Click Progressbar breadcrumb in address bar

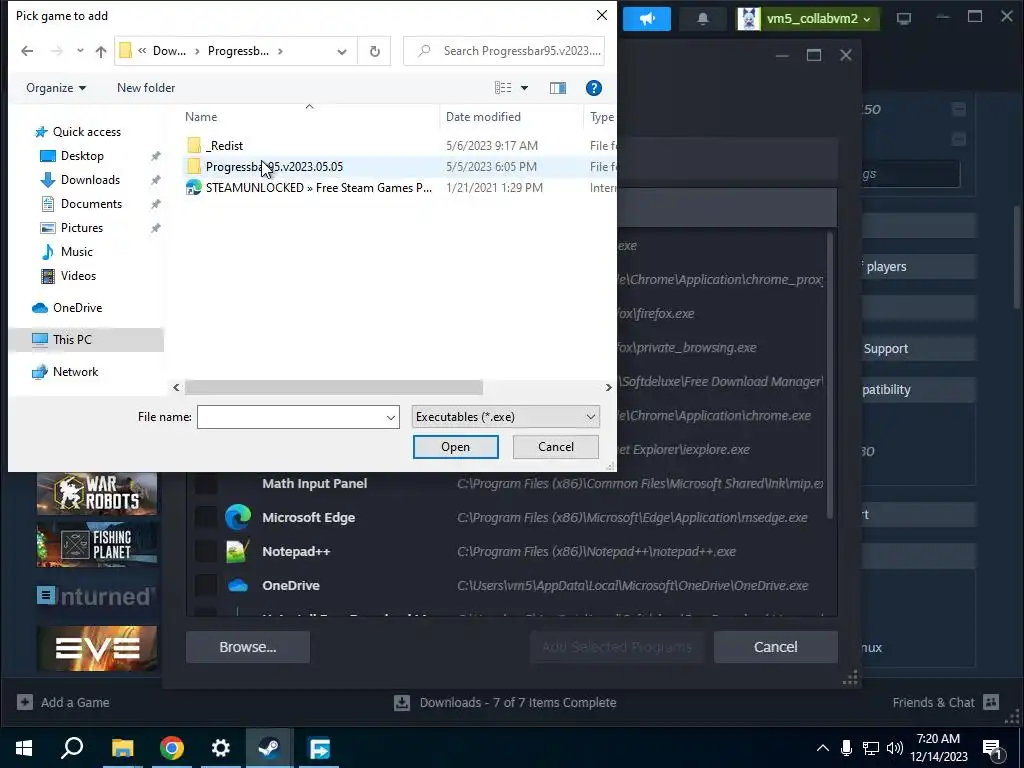pyautogui.click(x=238, y=51)
